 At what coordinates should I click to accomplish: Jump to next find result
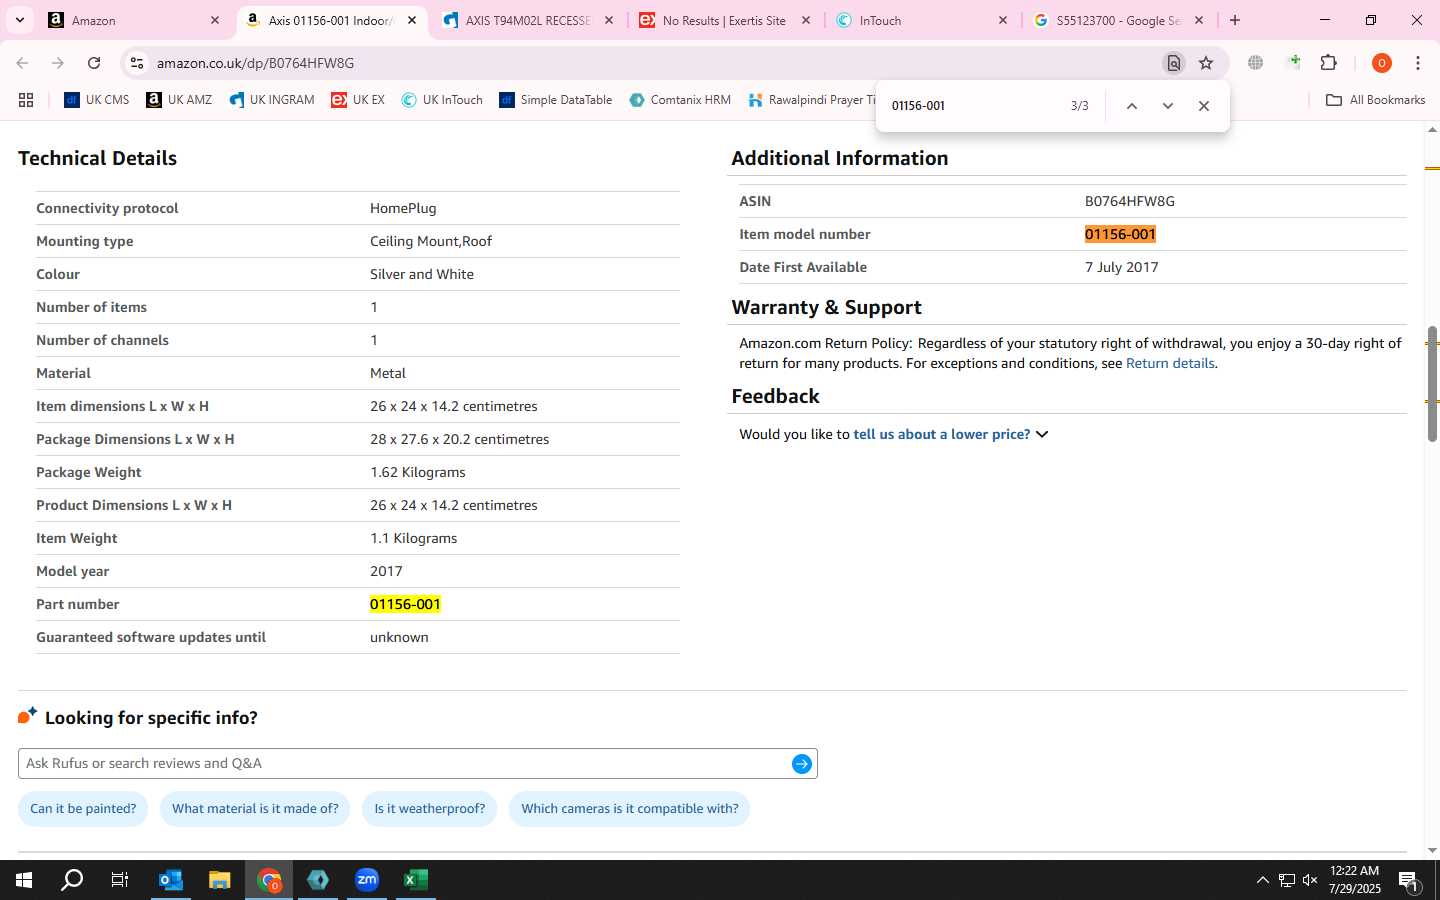pos(1167,106)
